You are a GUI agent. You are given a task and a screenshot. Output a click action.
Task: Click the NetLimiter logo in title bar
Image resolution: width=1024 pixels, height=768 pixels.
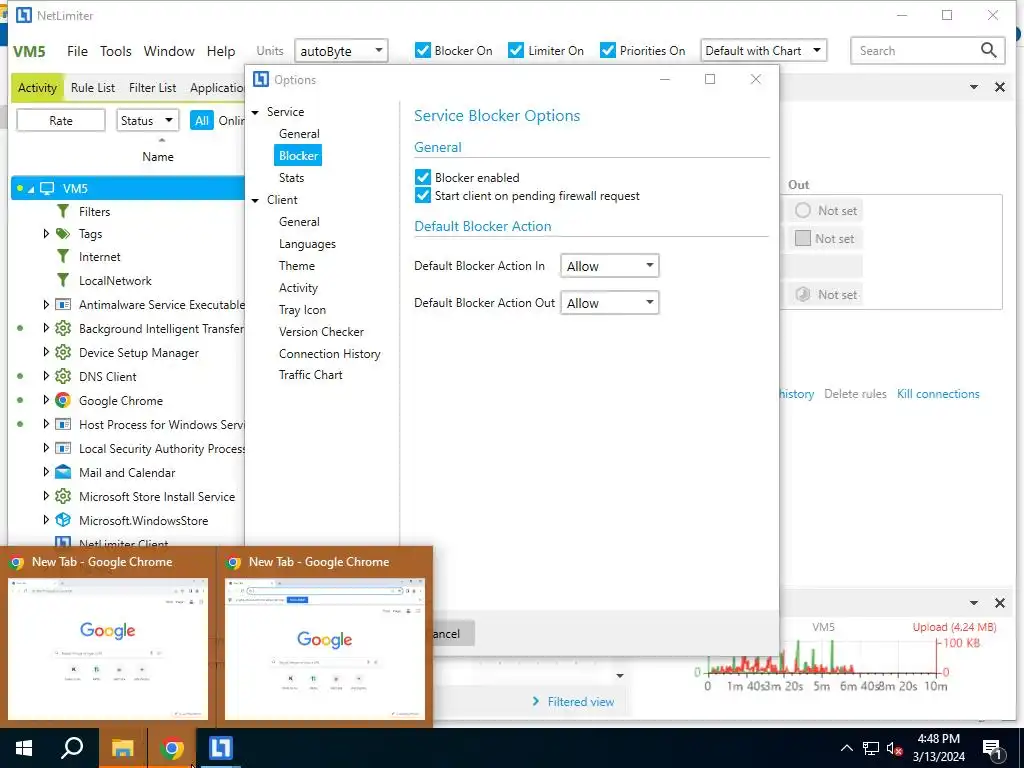pos(24,15)
